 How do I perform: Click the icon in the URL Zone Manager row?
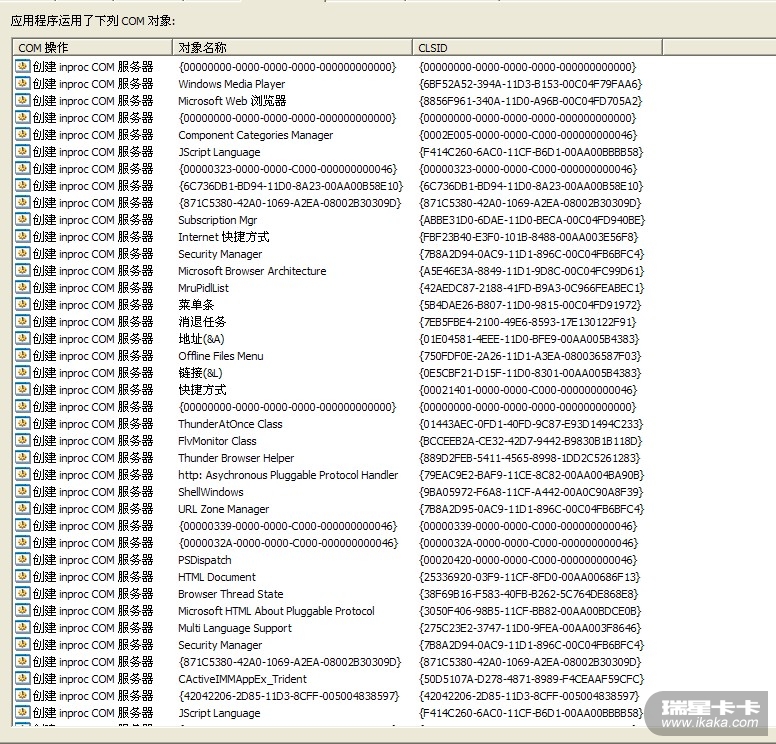pyautogui.click(x=23, y=508)
